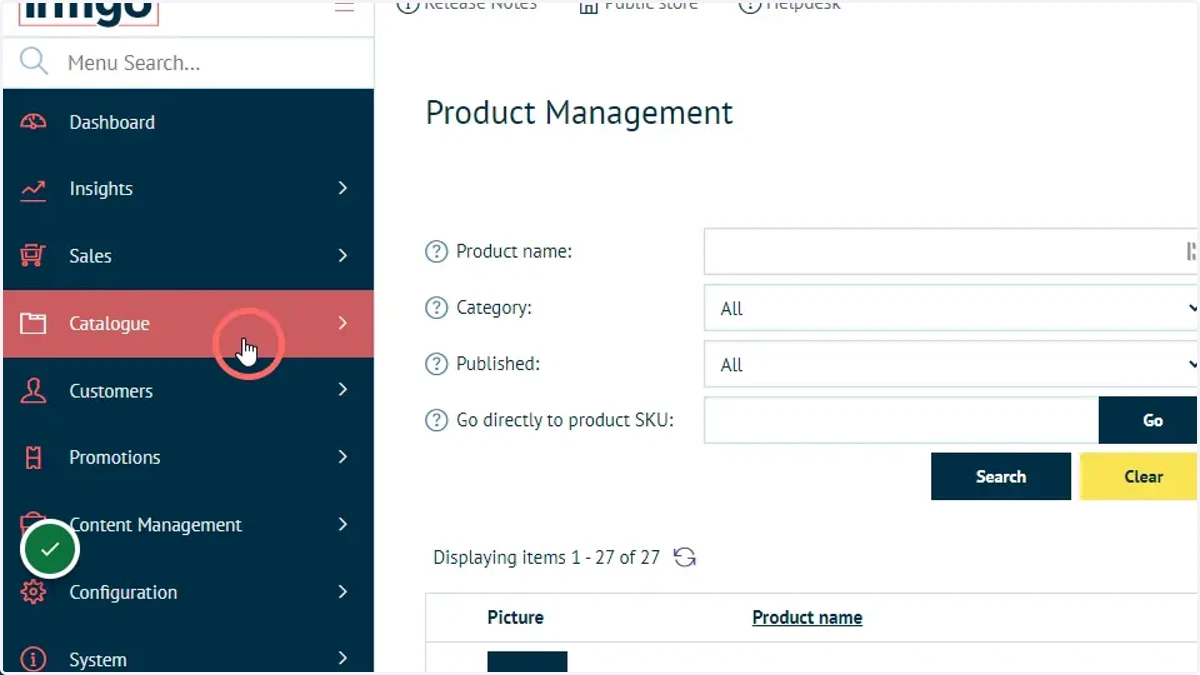Open the Published dropdown
This screenshot has width=1200, height=675.
[951, 364]
